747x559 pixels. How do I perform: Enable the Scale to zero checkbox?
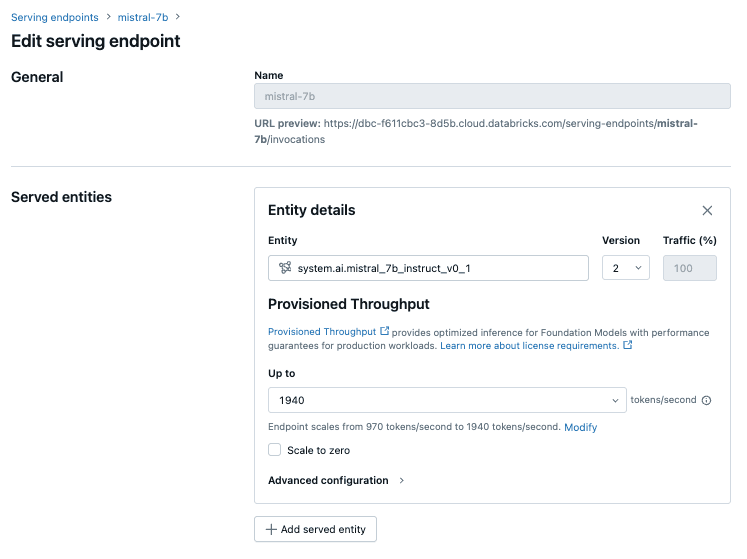(x=275, y=450)
